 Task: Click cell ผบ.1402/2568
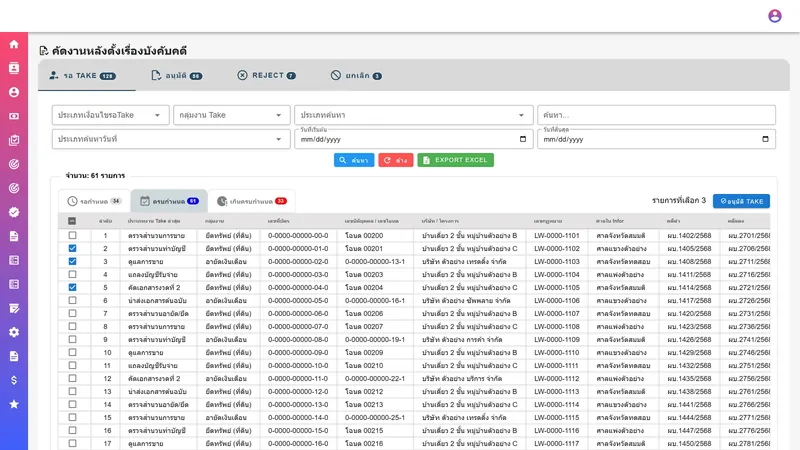[689, 236]
